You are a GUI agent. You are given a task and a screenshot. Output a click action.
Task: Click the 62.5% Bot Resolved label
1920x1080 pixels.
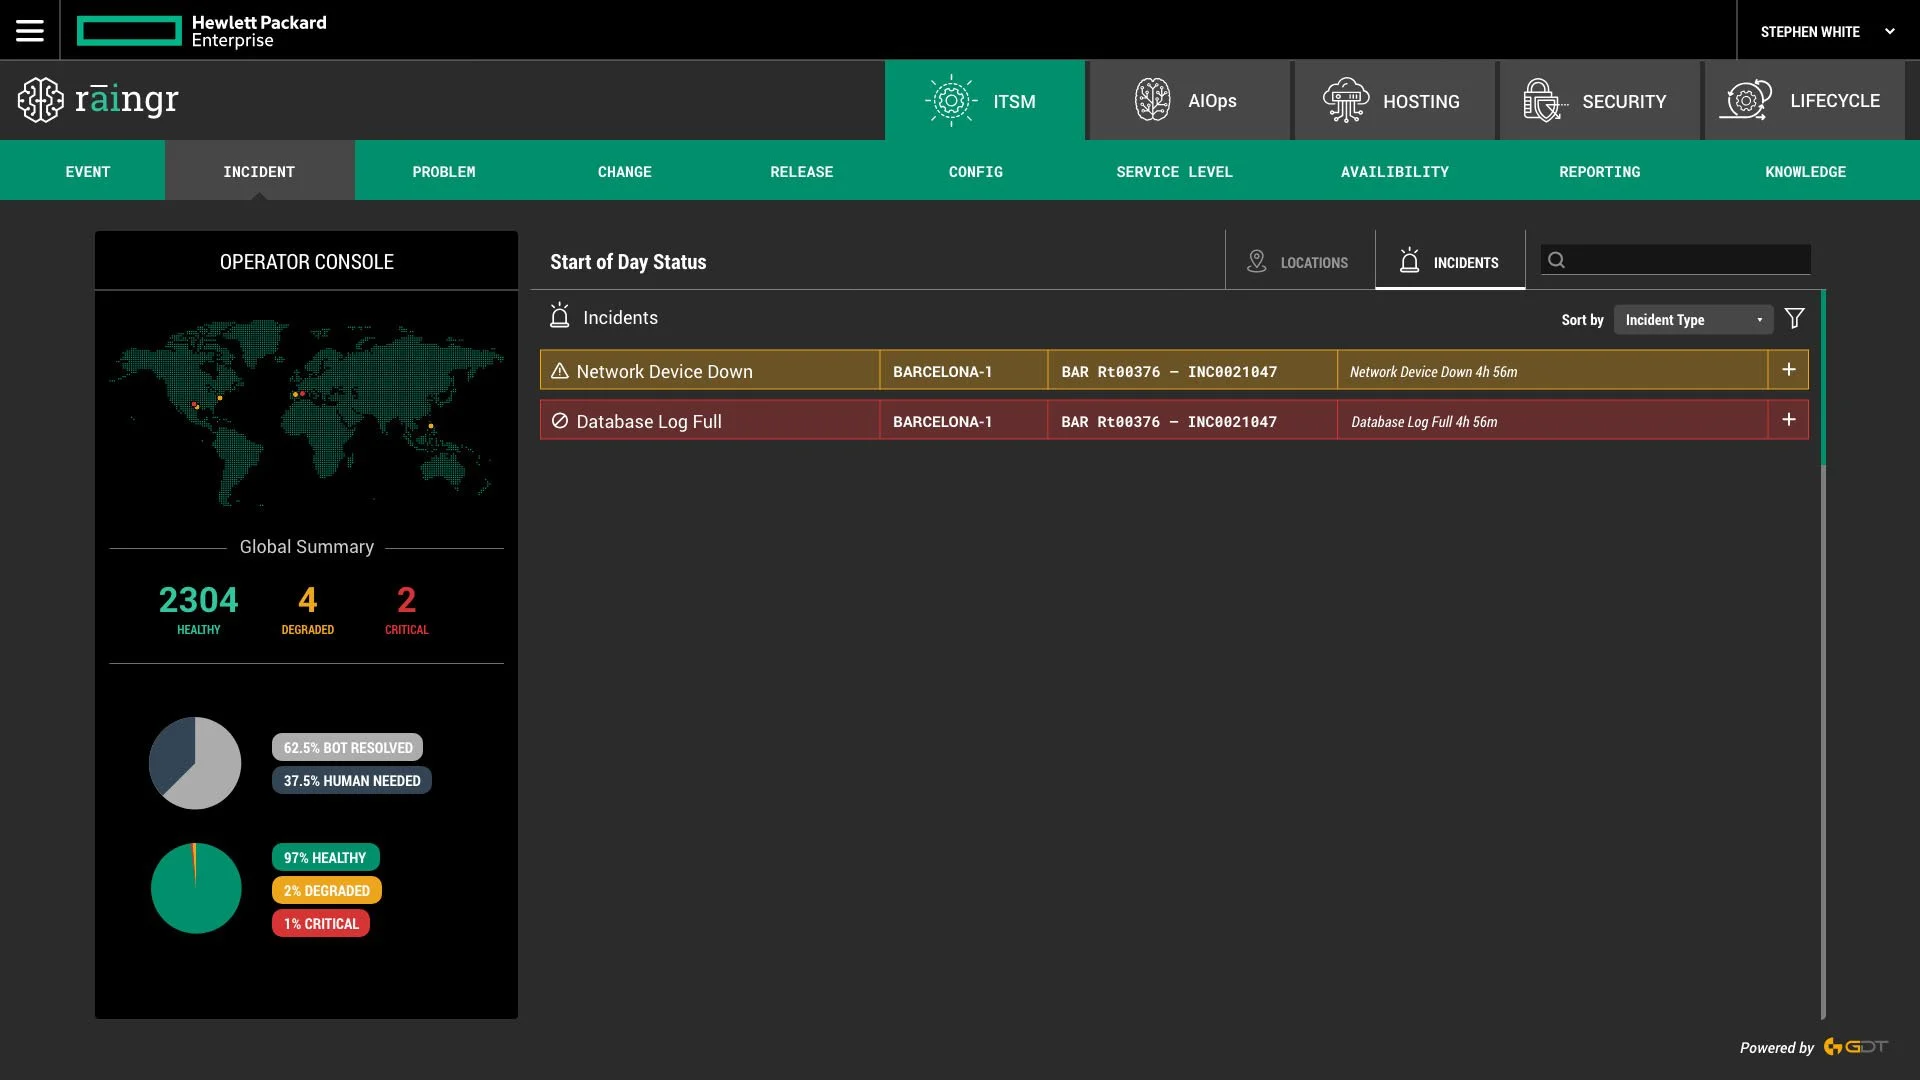tap(347, 748)
